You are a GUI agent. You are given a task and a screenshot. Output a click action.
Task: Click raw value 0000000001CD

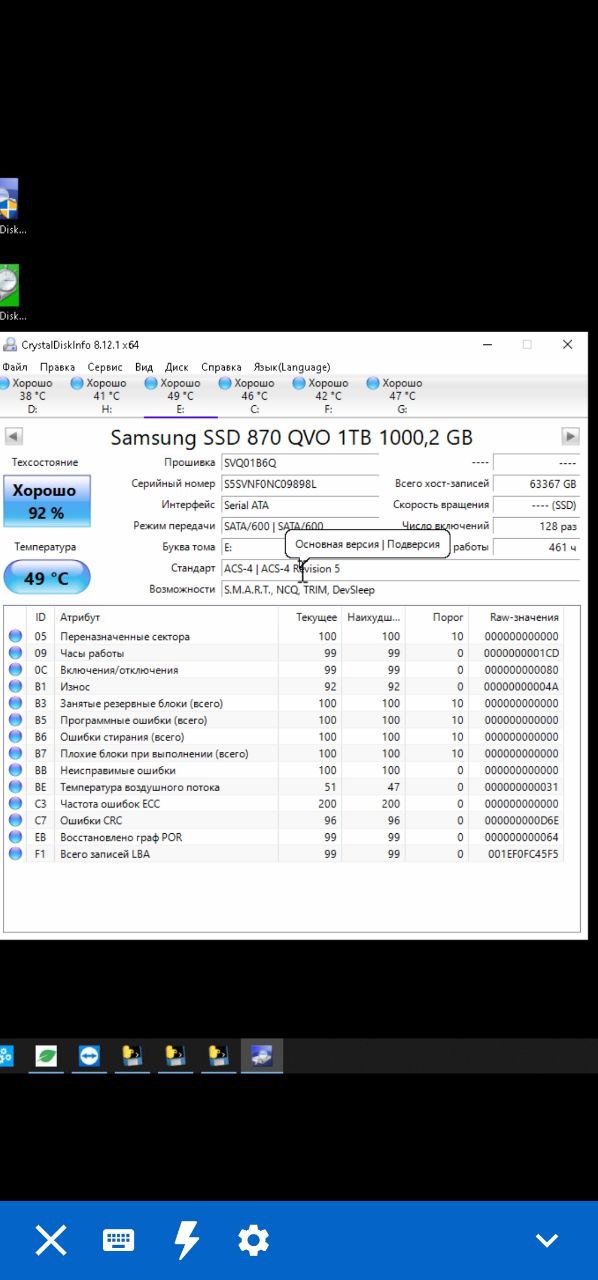[522, 653]
